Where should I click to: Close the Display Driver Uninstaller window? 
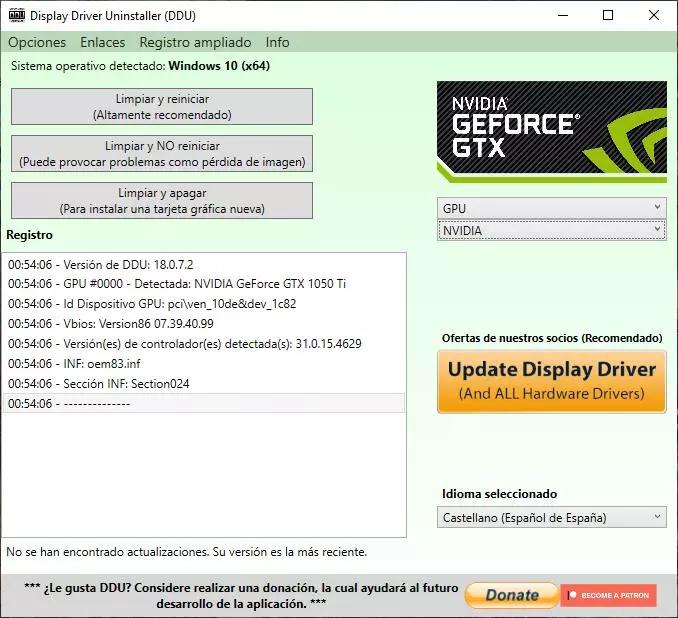(x=654, y=15)
